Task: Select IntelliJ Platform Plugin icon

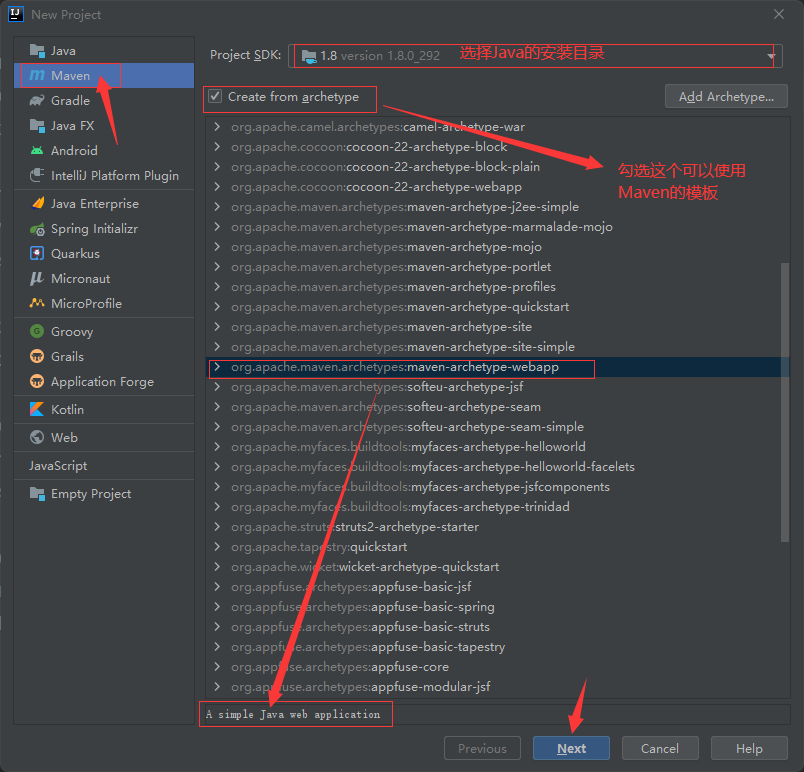Action: [37, 175]
